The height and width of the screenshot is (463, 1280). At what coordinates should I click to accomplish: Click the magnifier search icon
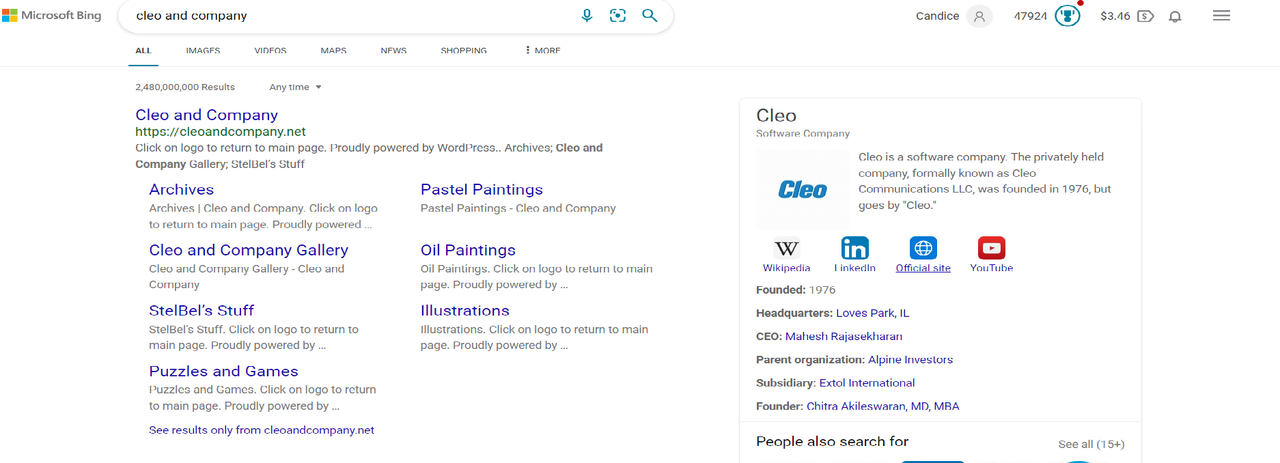[x=650, y=16]
